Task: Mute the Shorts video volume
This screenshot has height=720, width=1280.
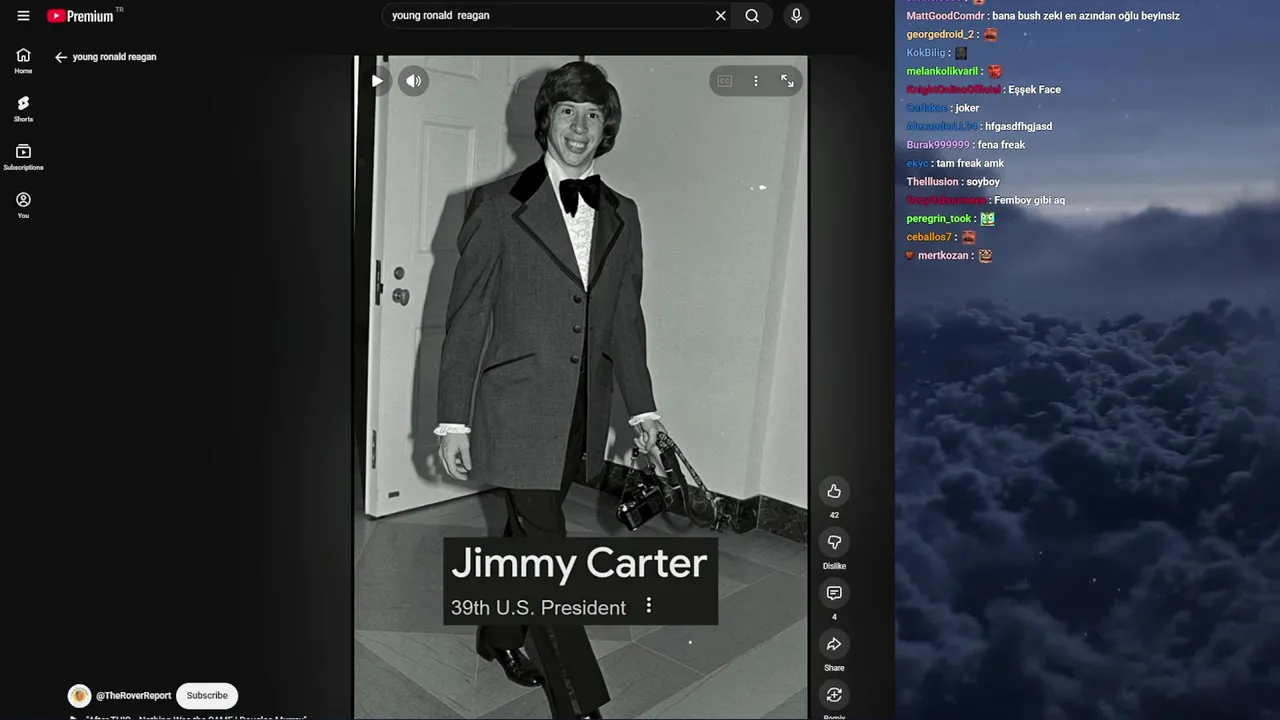Action: 414,81
